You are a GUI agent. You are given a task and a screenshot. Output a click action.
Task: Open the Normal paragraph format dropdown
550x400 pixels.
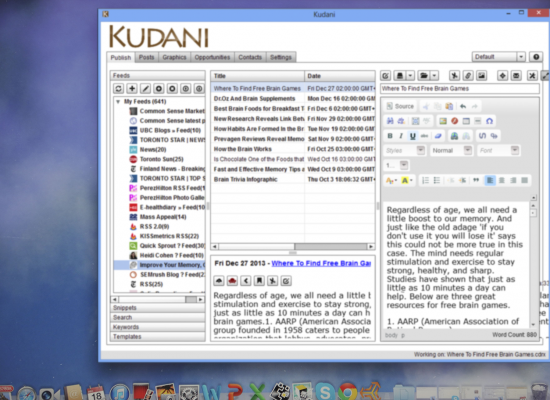[x=451, y=151]
